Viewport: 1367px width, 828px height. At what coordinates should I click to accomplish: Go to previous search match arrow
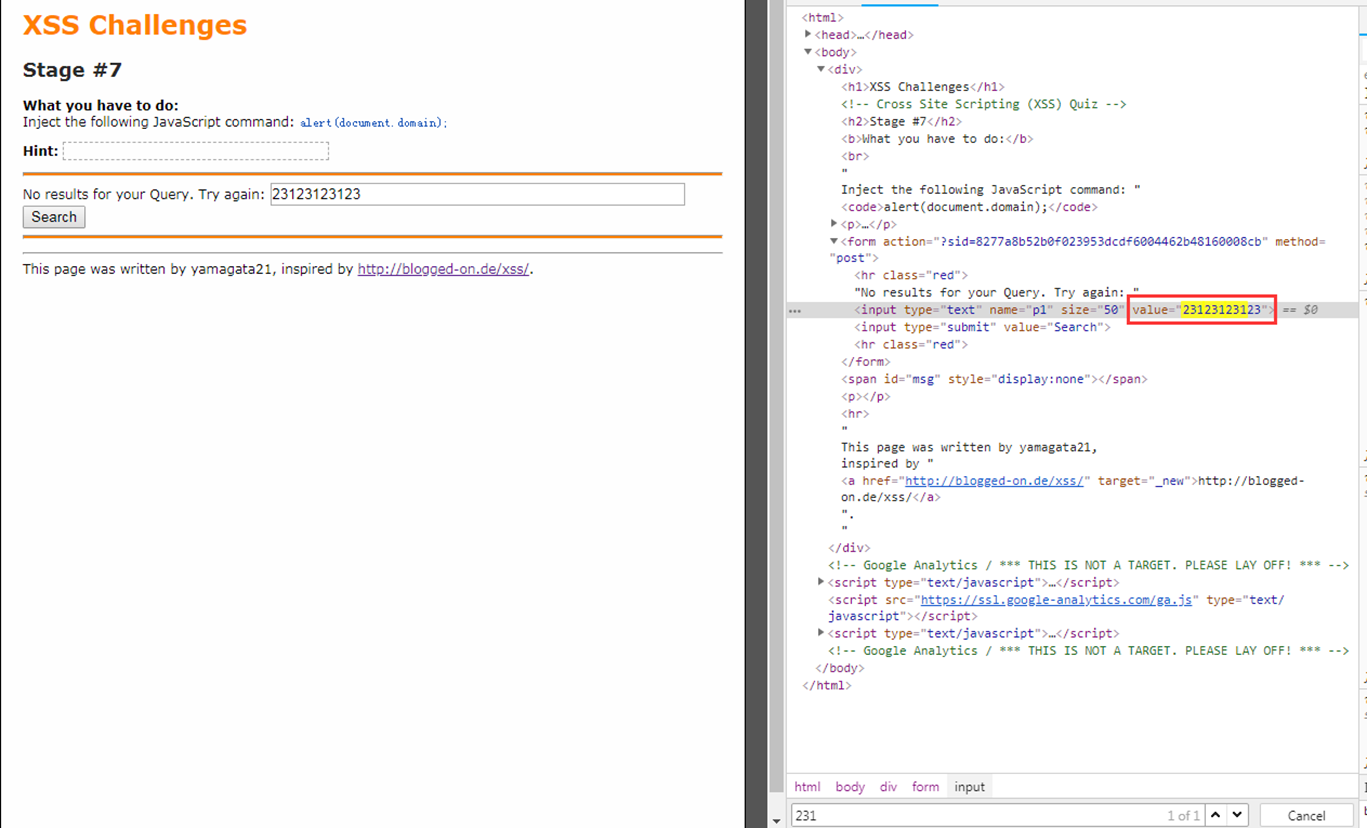1216,815
